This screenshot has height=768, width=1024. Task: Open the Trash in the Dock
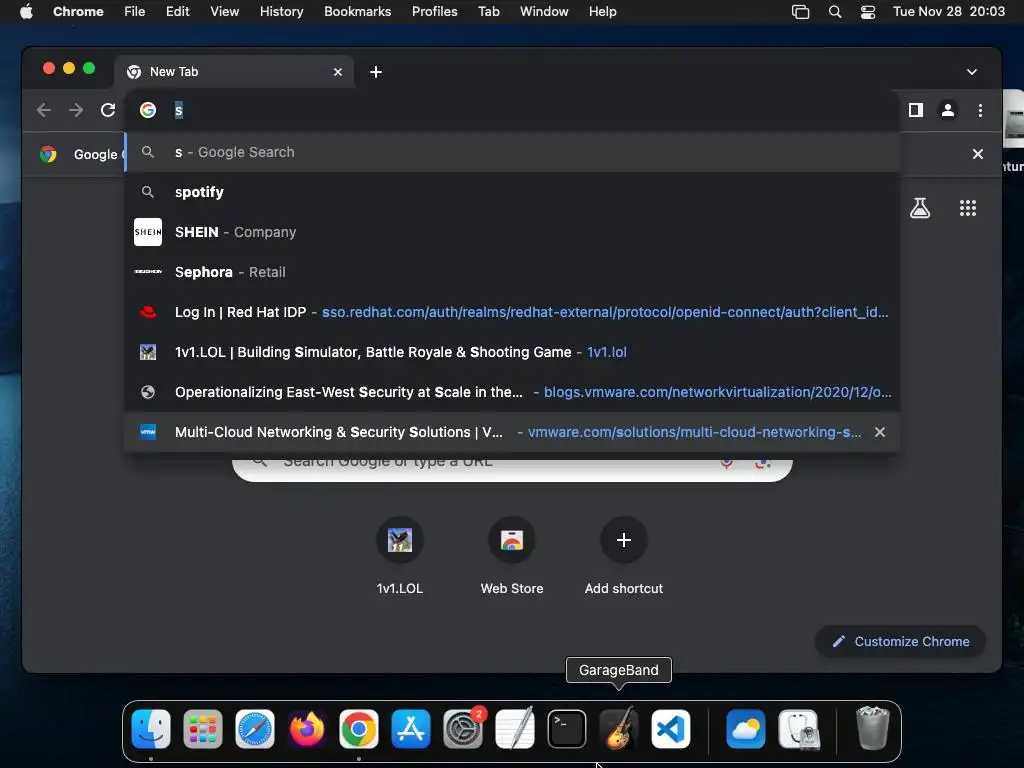(x=872, y=729)
